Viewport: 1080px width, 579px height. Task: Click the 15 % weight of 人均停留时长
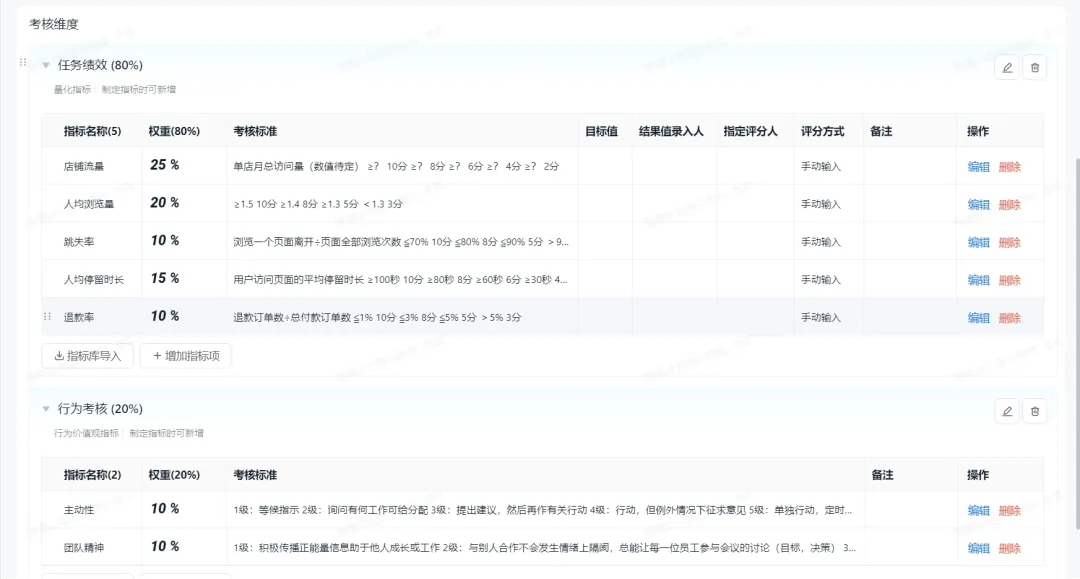point(165,278)
